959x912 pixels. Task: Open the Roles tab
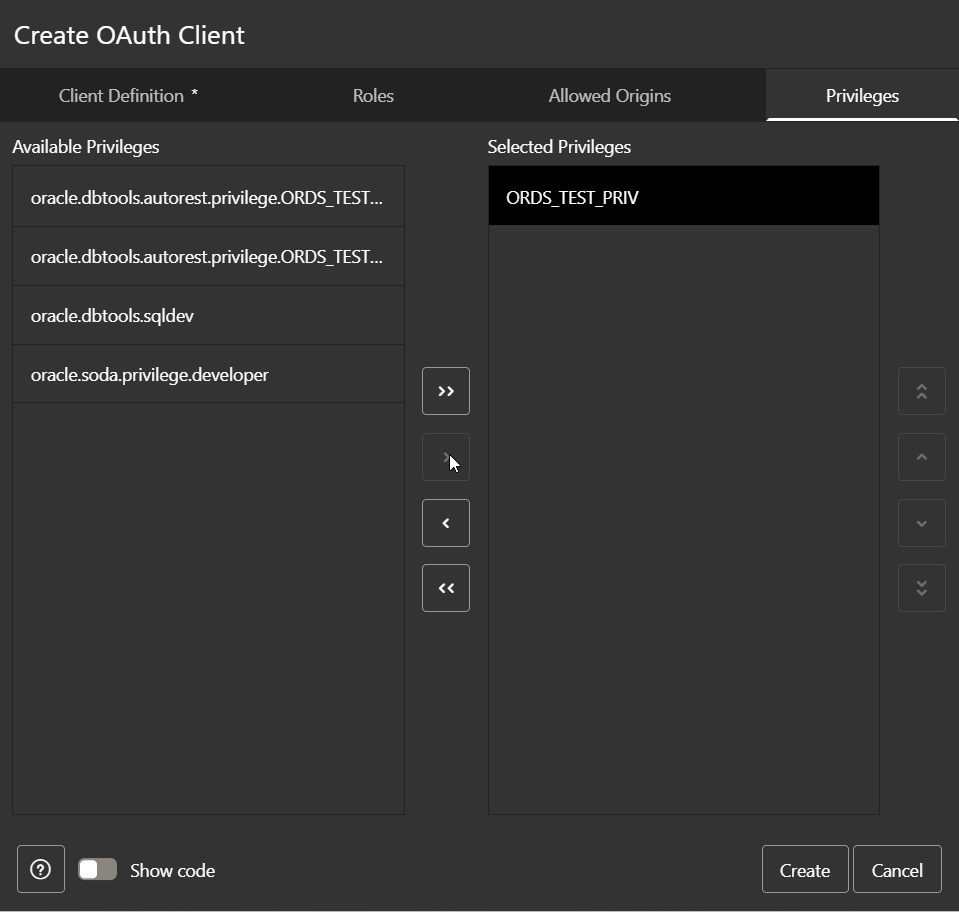pos(372,95)
